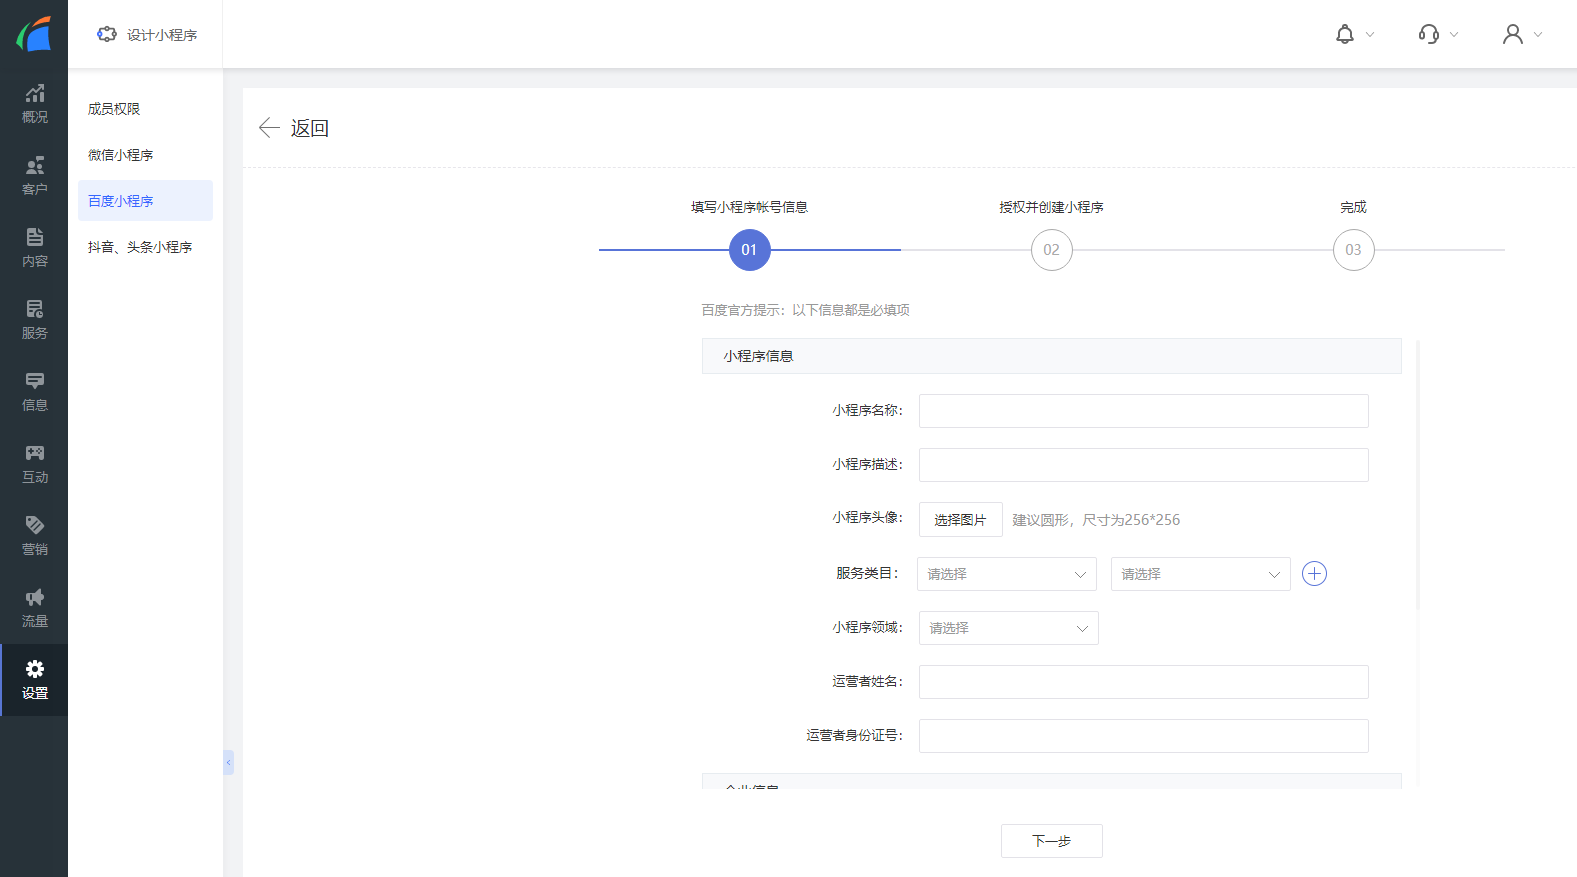Open 抖音、头条小程序 menu item
The height and width of the screenshot is (877, 1577).
140,247
